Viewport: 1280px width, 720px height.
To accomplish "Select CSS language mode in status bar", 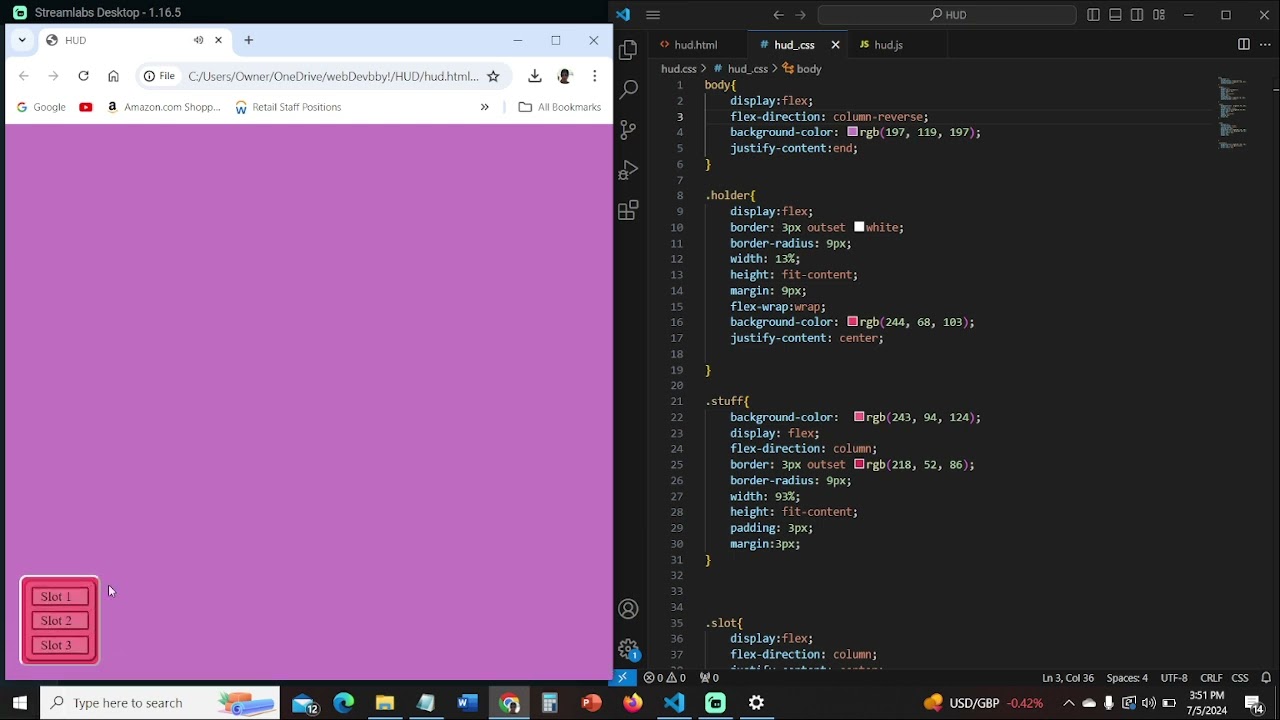I will pyautogui.click(x=1240, y=678).
